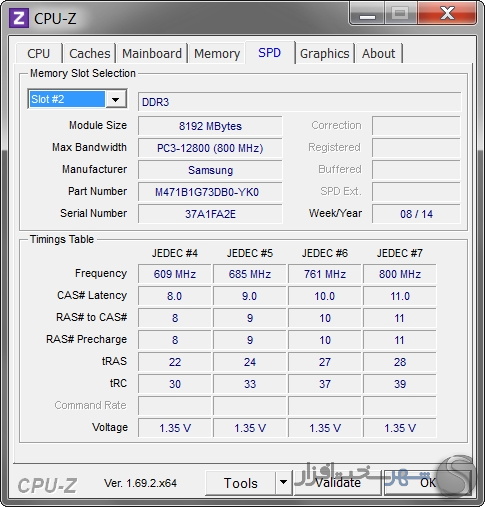Select tRAS value 22

tap(175, 362)
